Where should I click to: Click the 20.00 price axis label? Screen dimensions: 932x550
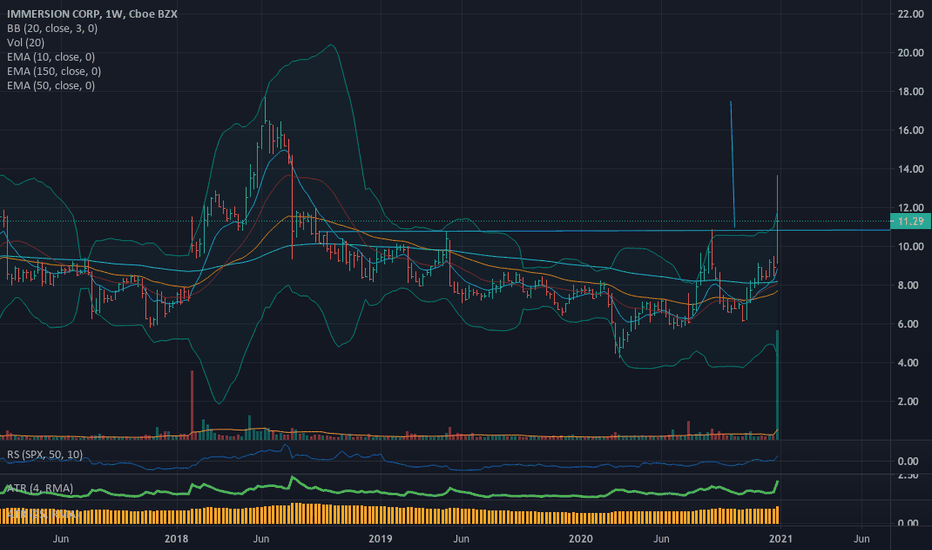(911, 53)
